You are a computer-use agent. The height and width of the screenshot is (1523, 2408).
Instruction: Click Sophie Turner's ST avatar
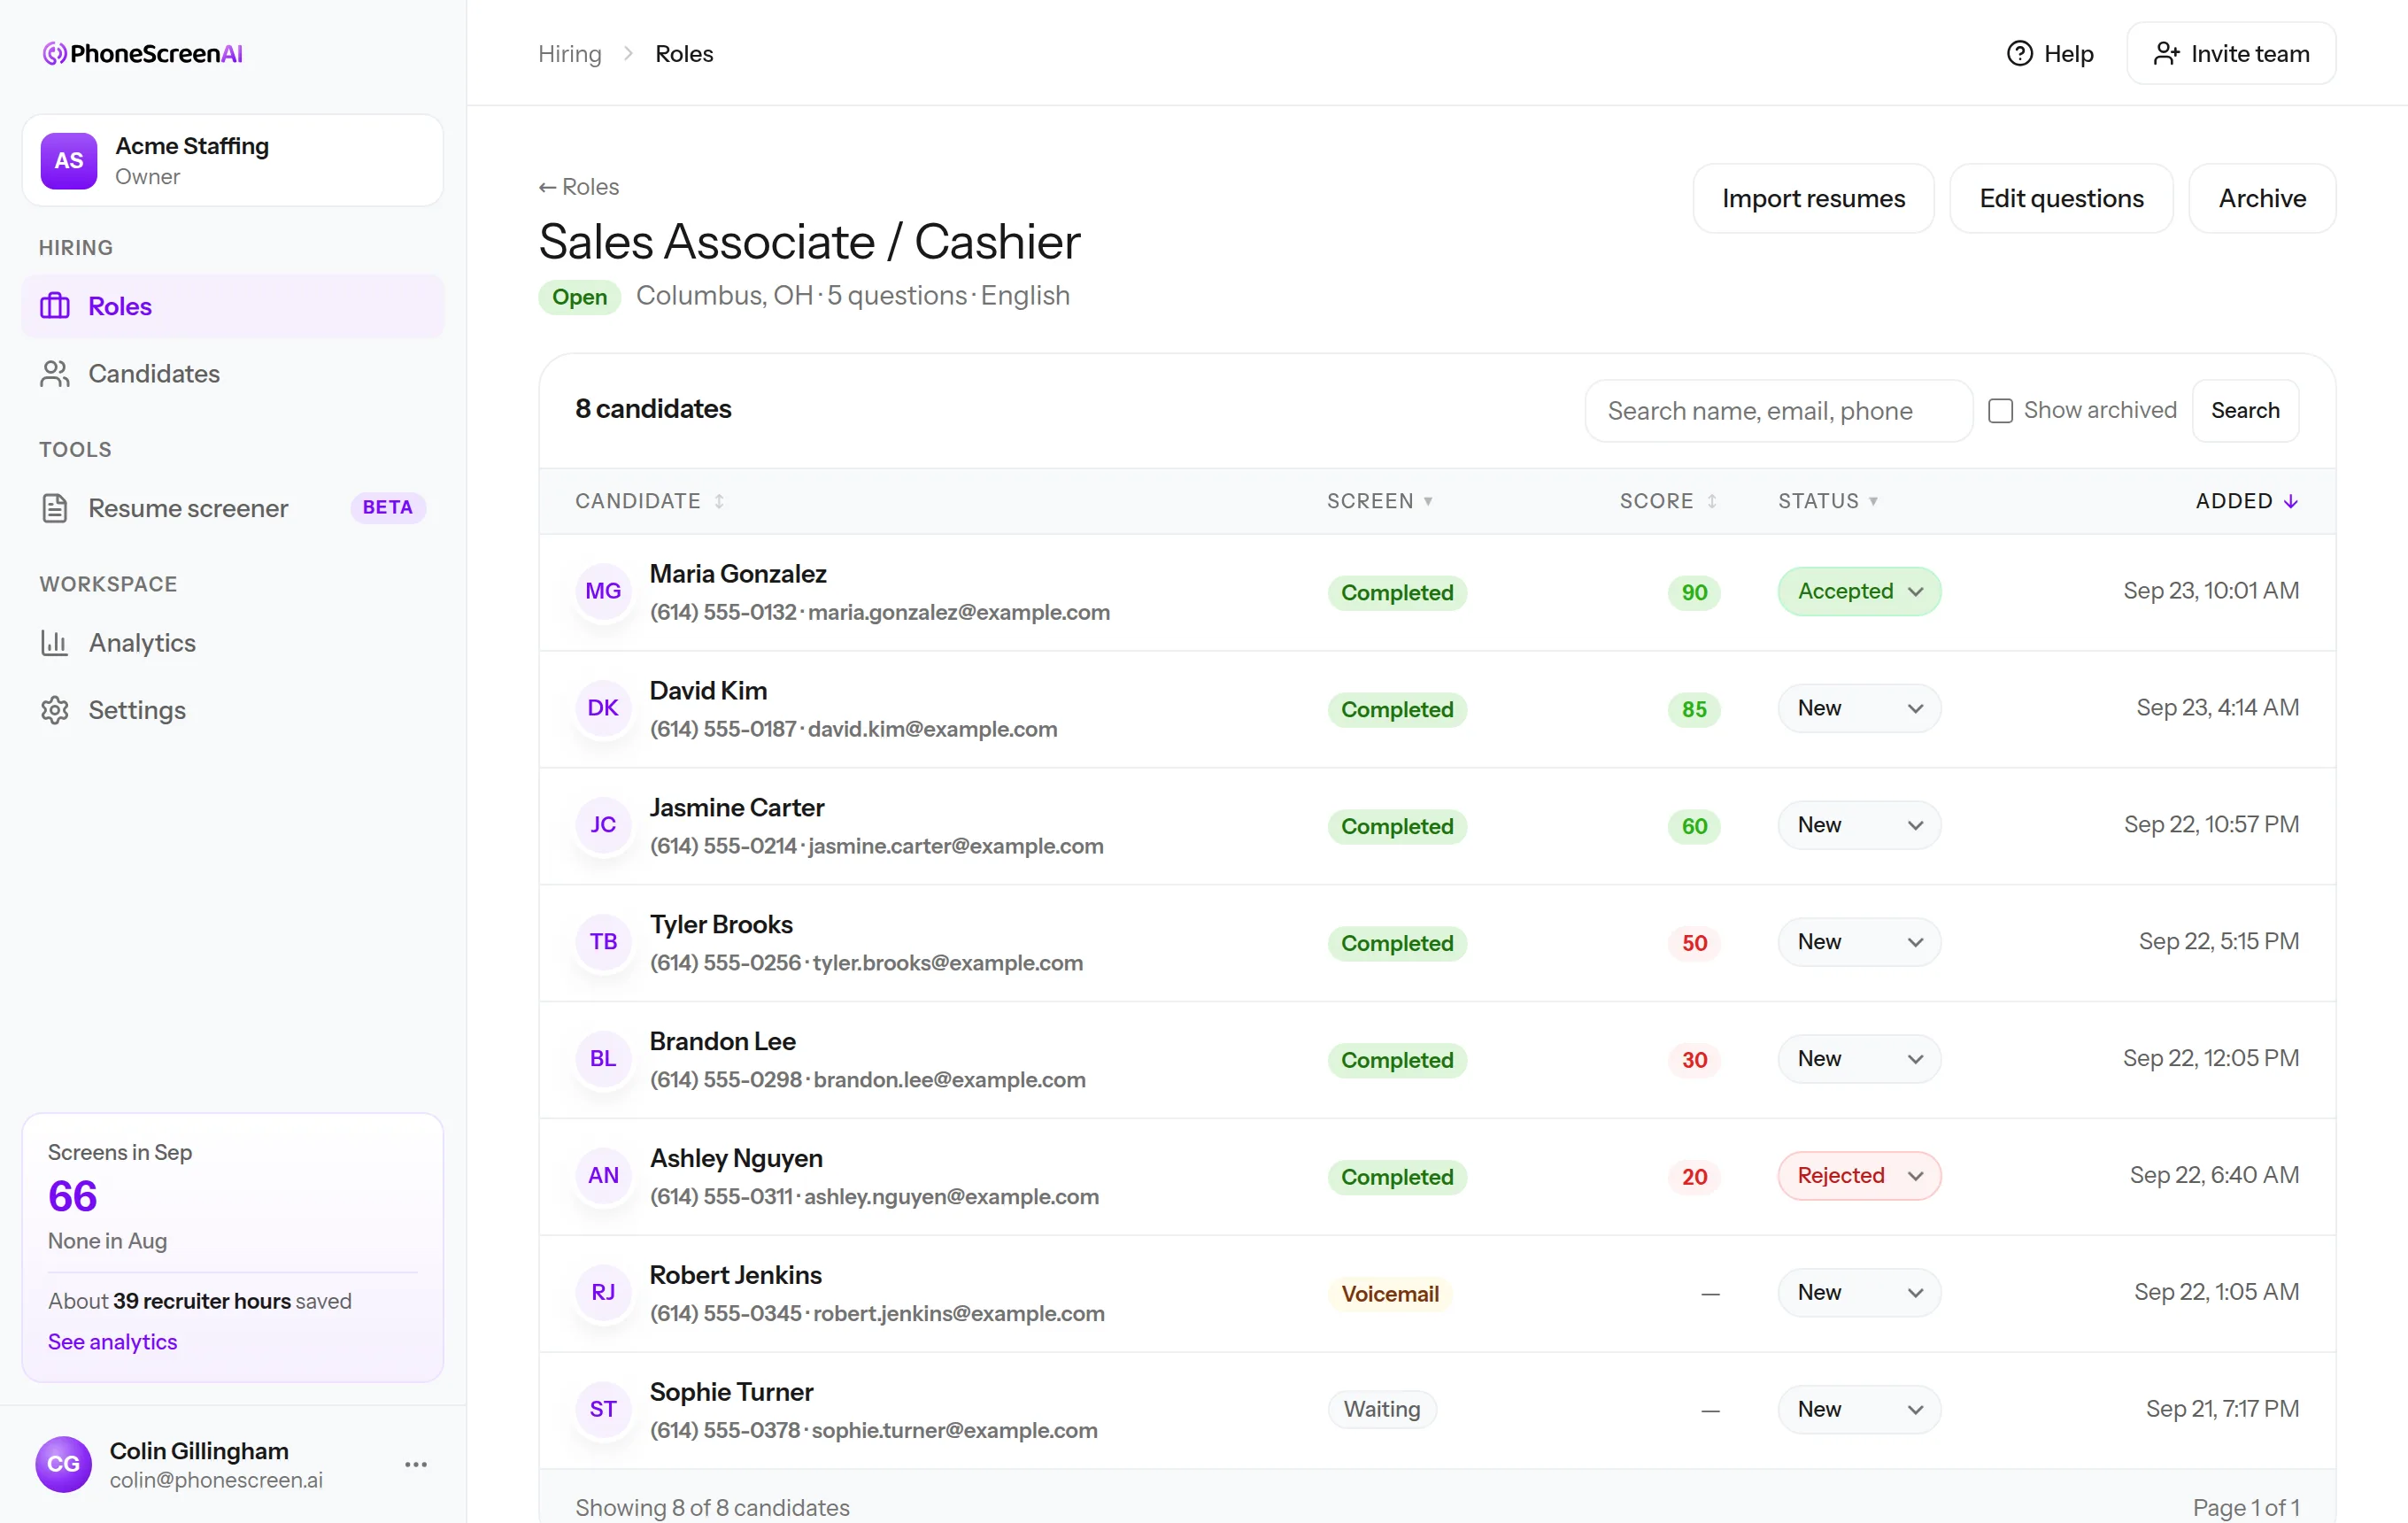click(x=603, y=1409)
